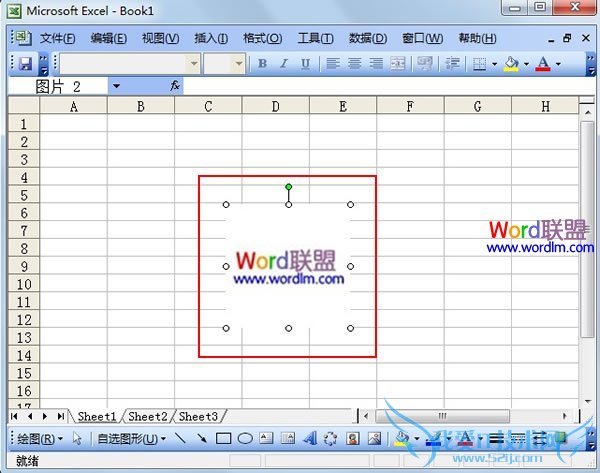600x473 pixels.
Task: Click the fx insert function button
Action: click(175, 86)
